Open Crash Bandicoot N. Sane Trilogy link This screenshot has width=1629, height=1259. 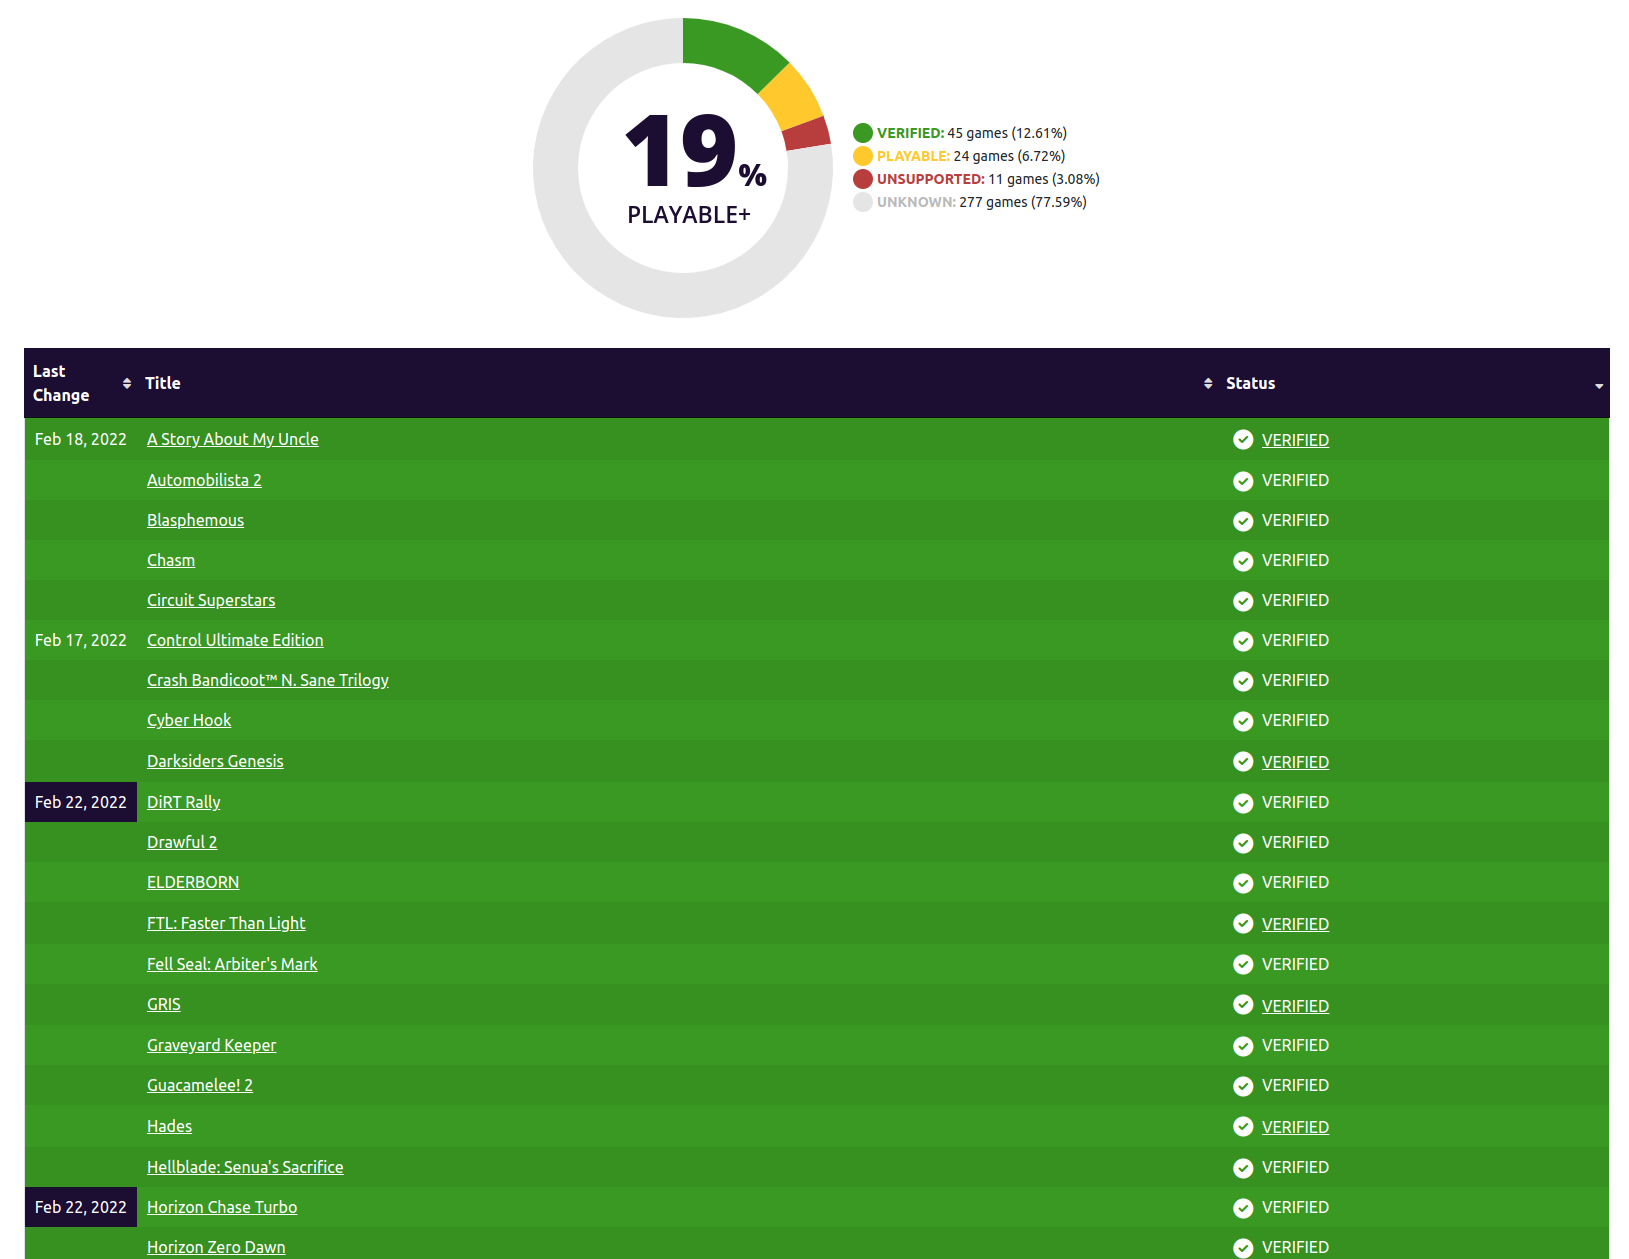[x=268, y=680]
